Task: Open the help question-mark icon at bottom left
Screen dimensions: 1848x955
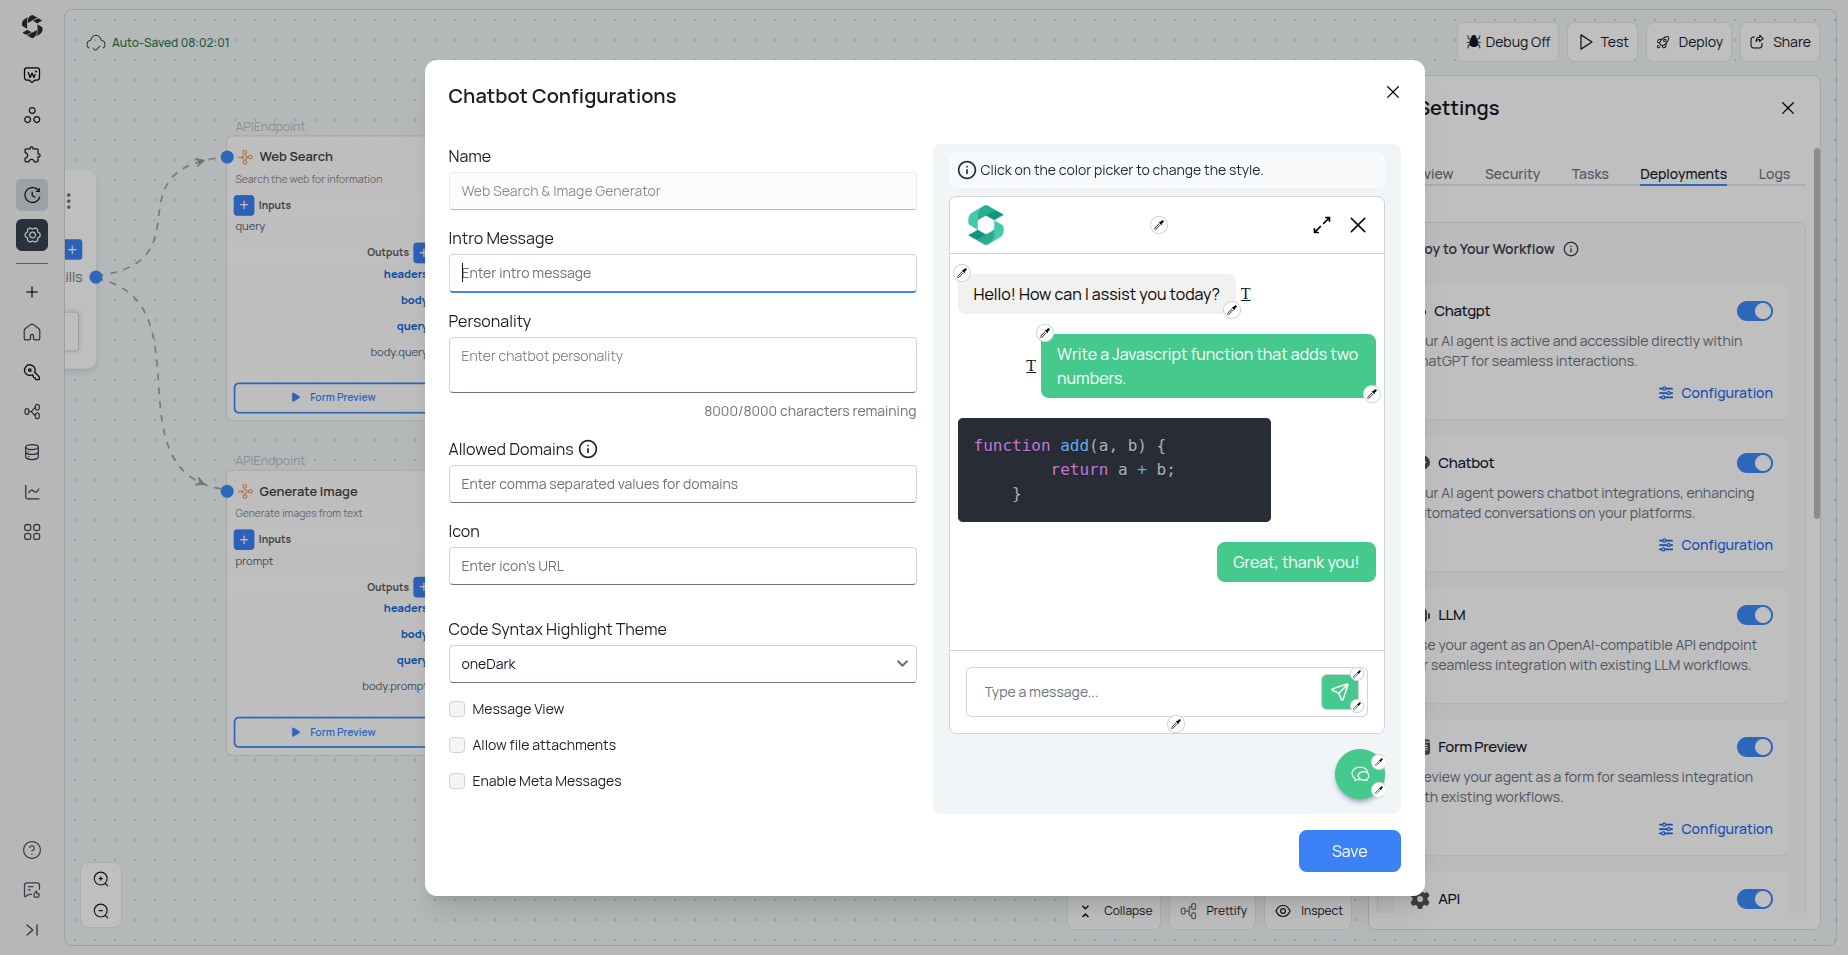Action: tap(31, 850)
